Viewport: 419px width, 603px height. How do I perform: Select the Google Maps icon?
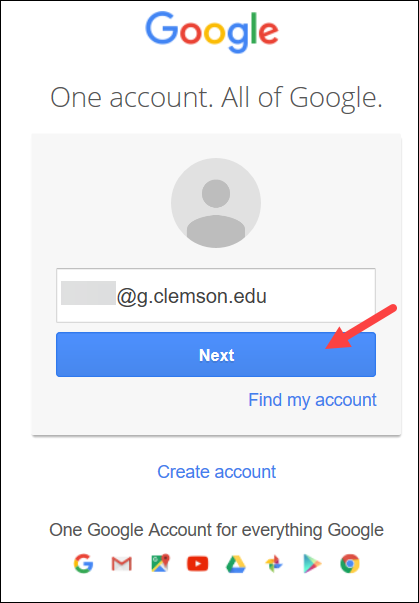(x=160, y=564)
